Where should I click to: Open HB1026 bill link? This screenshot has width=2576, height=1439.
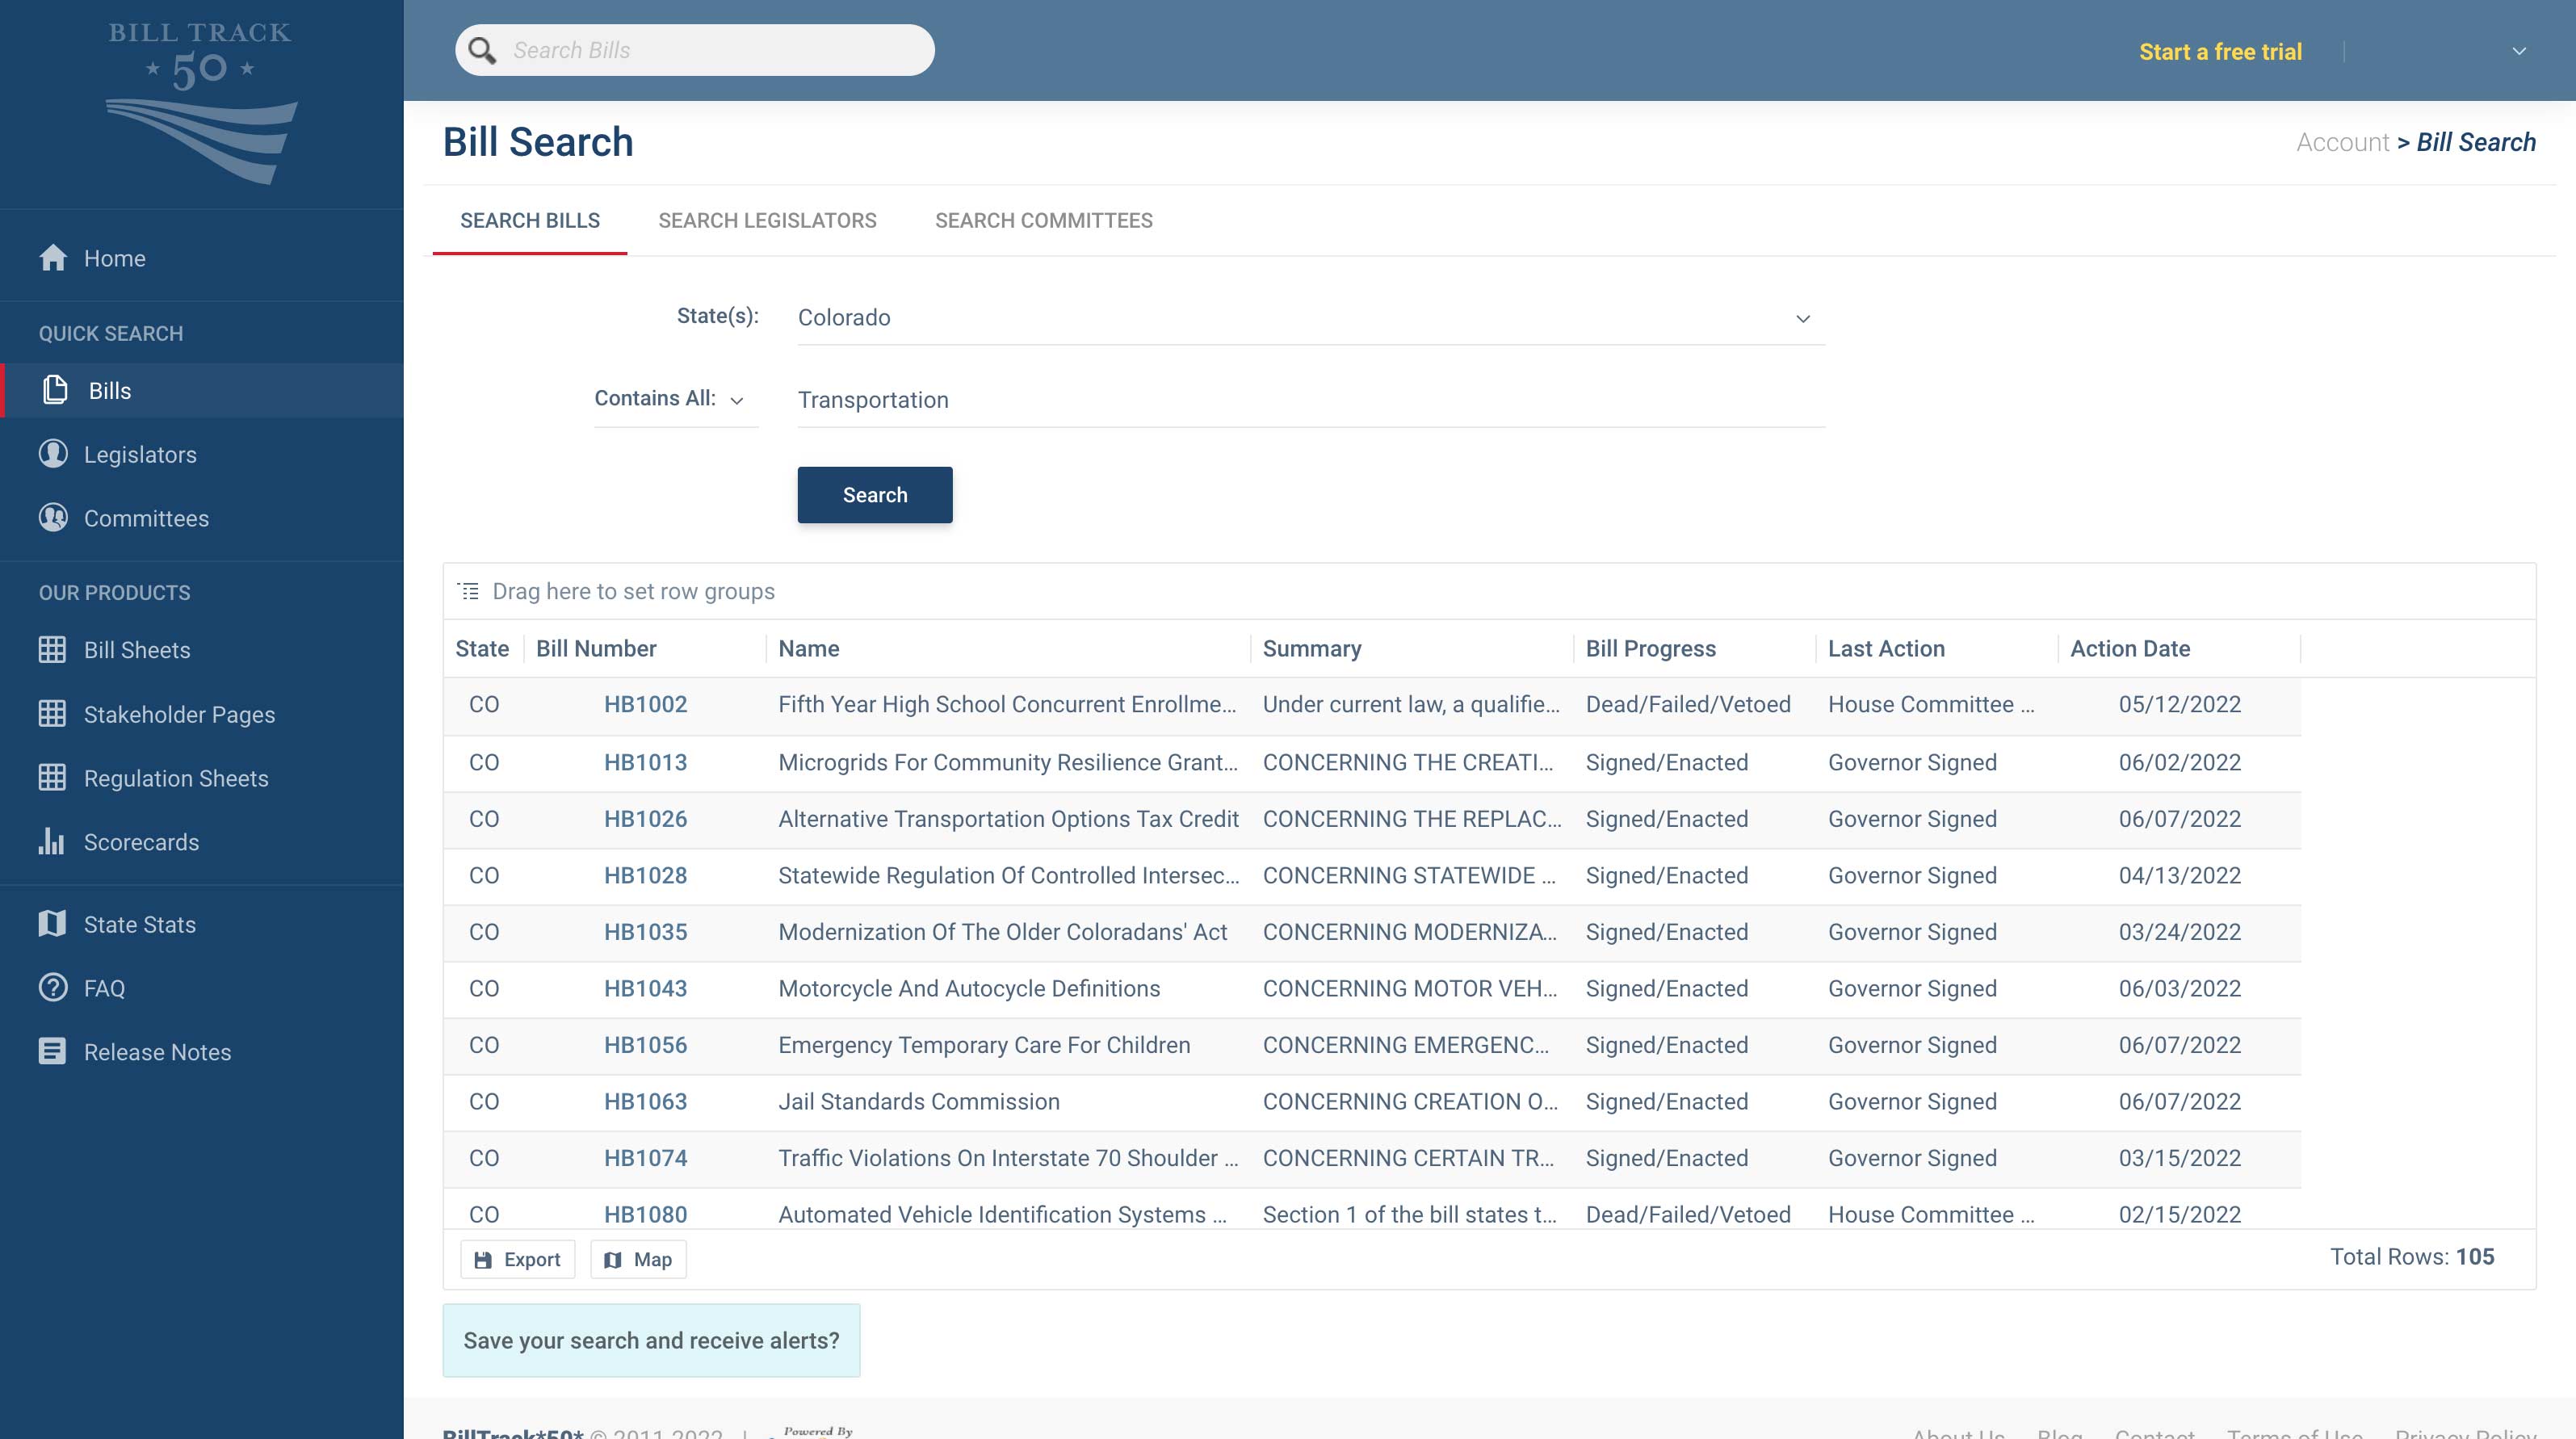click(646, 818)
